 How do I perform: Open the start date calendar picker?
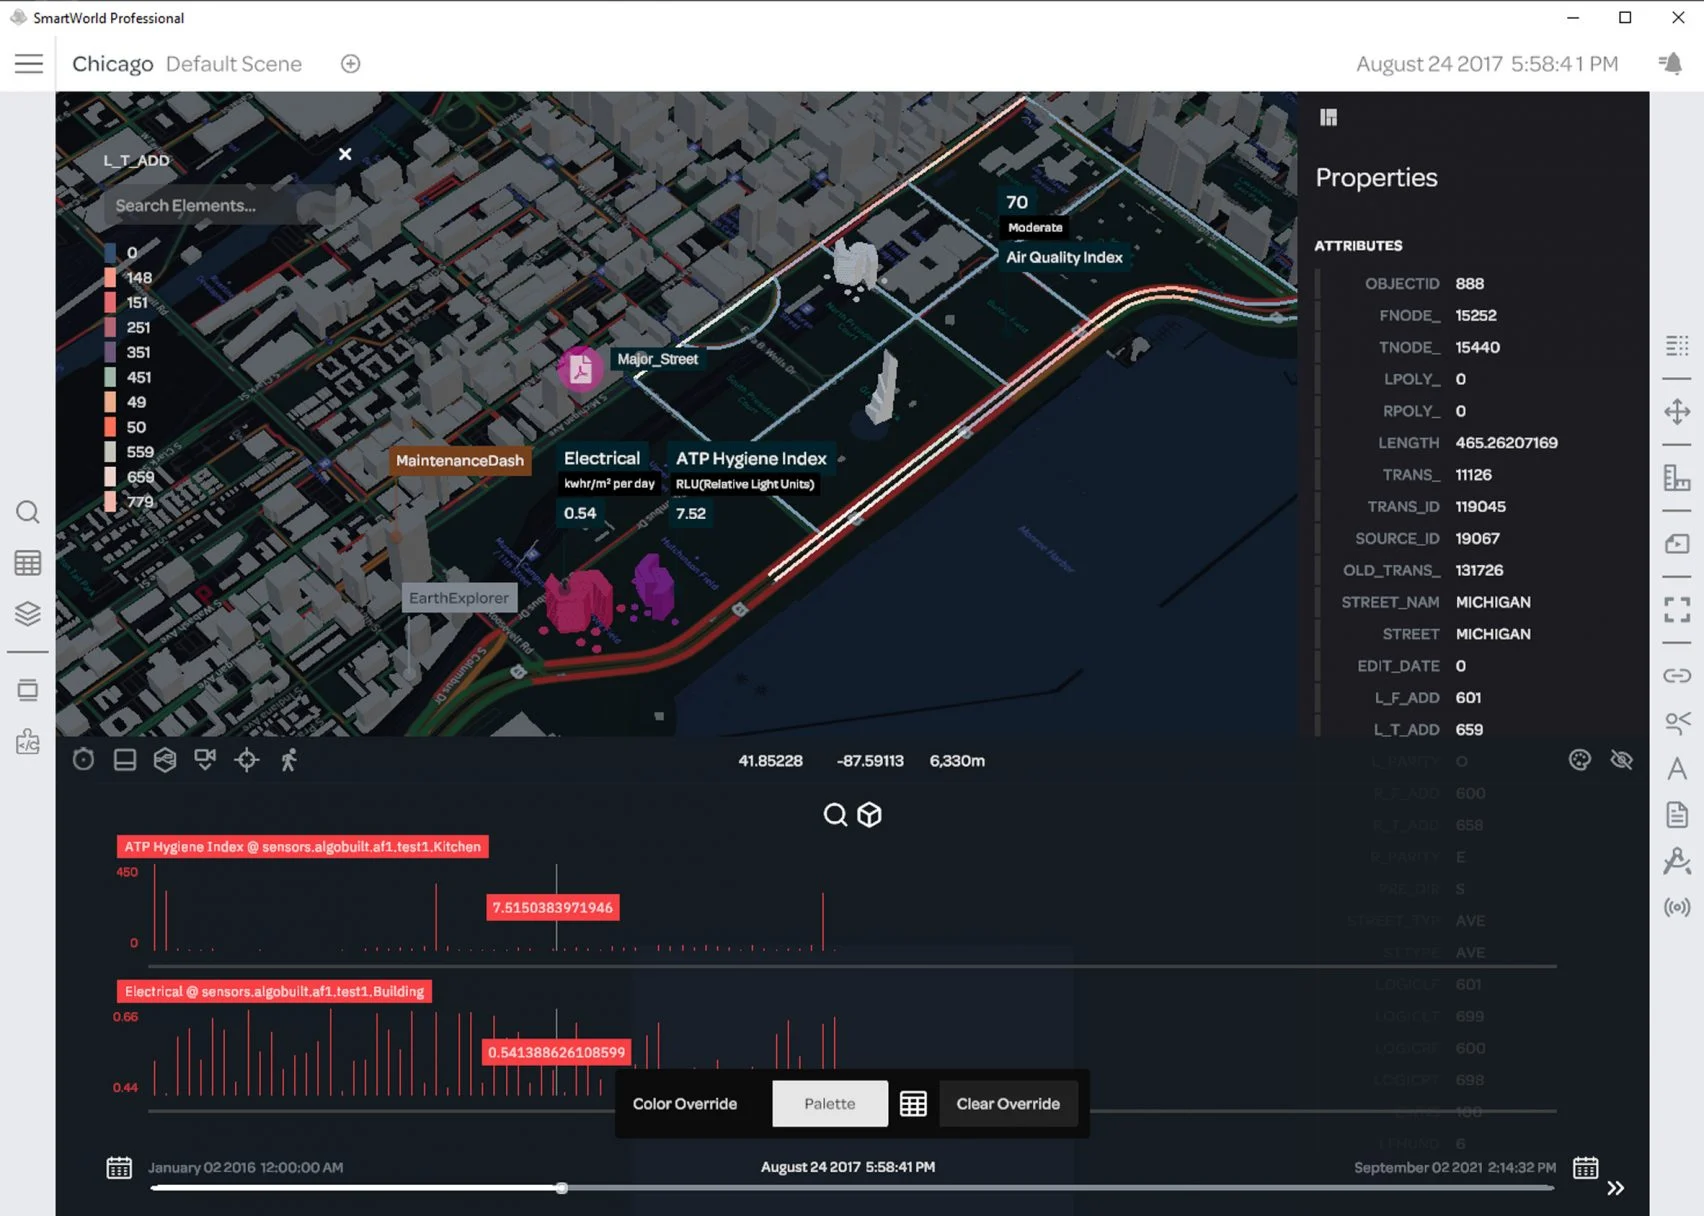point(119,1168)
